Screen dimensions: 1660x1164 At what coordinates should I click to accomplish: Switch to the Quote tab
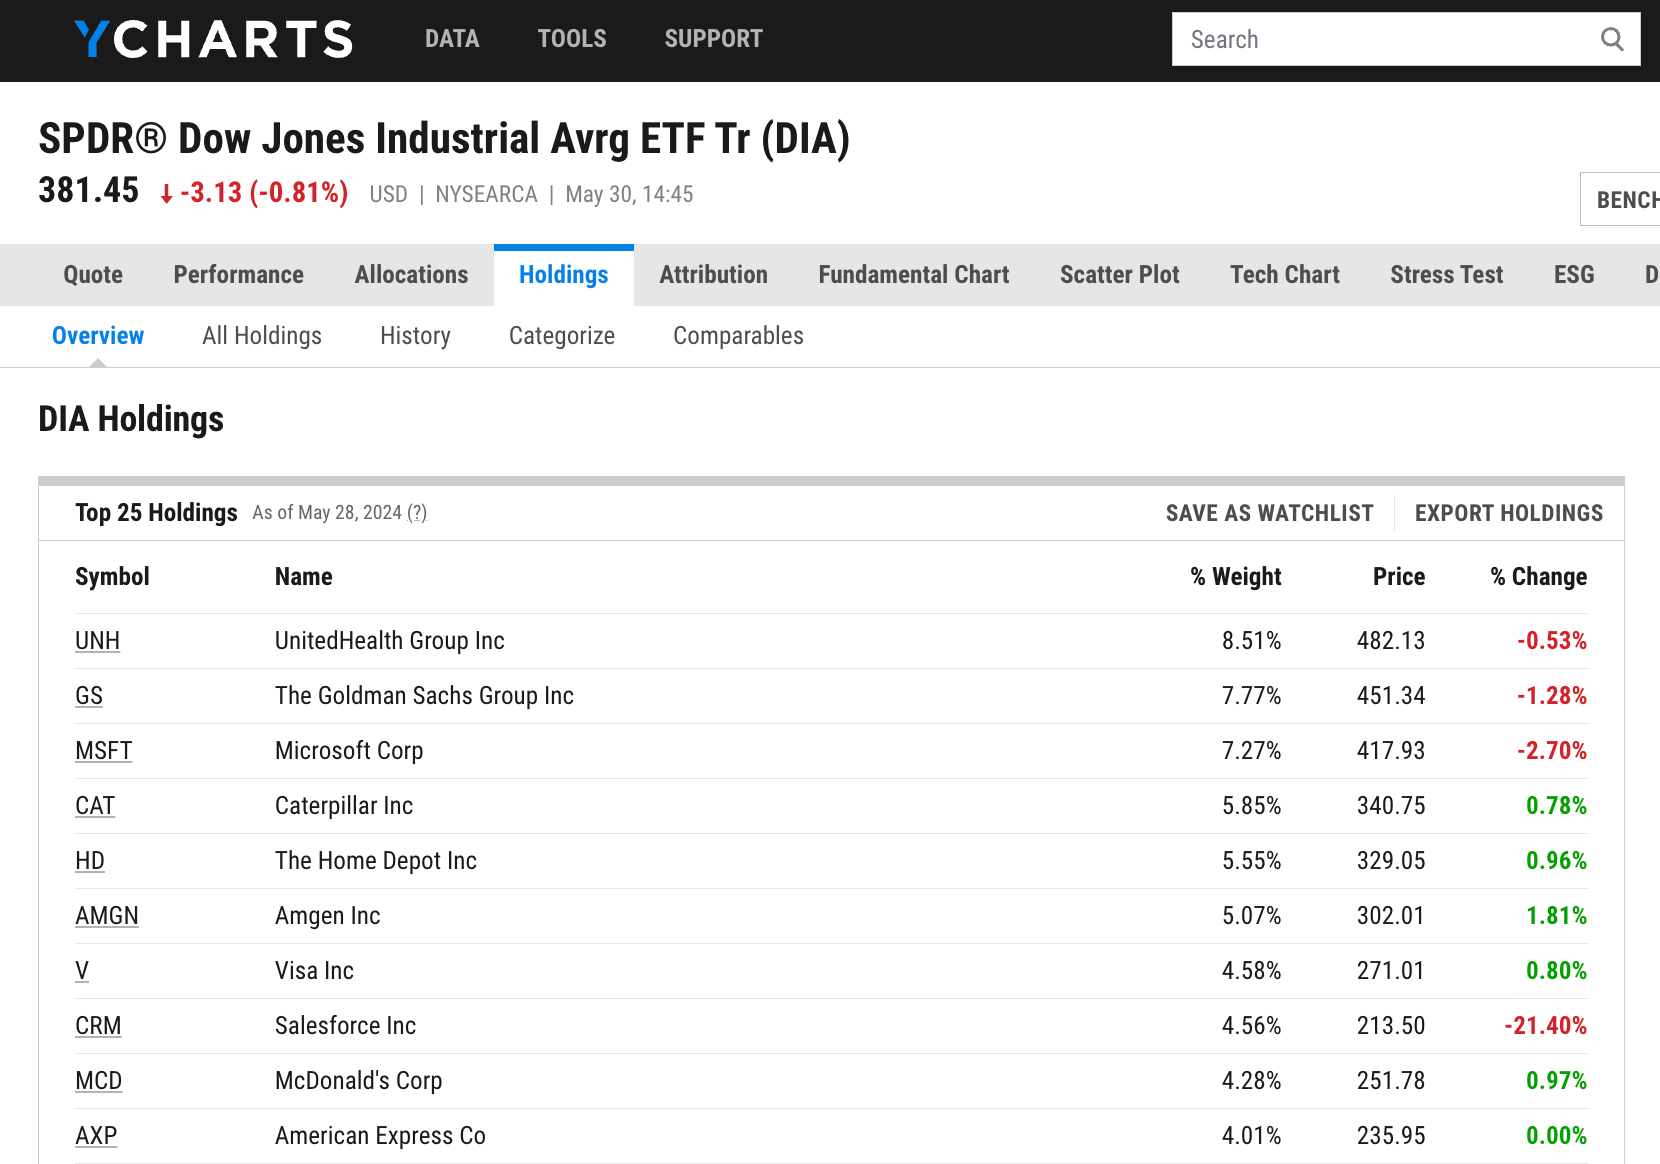point(93,275)
